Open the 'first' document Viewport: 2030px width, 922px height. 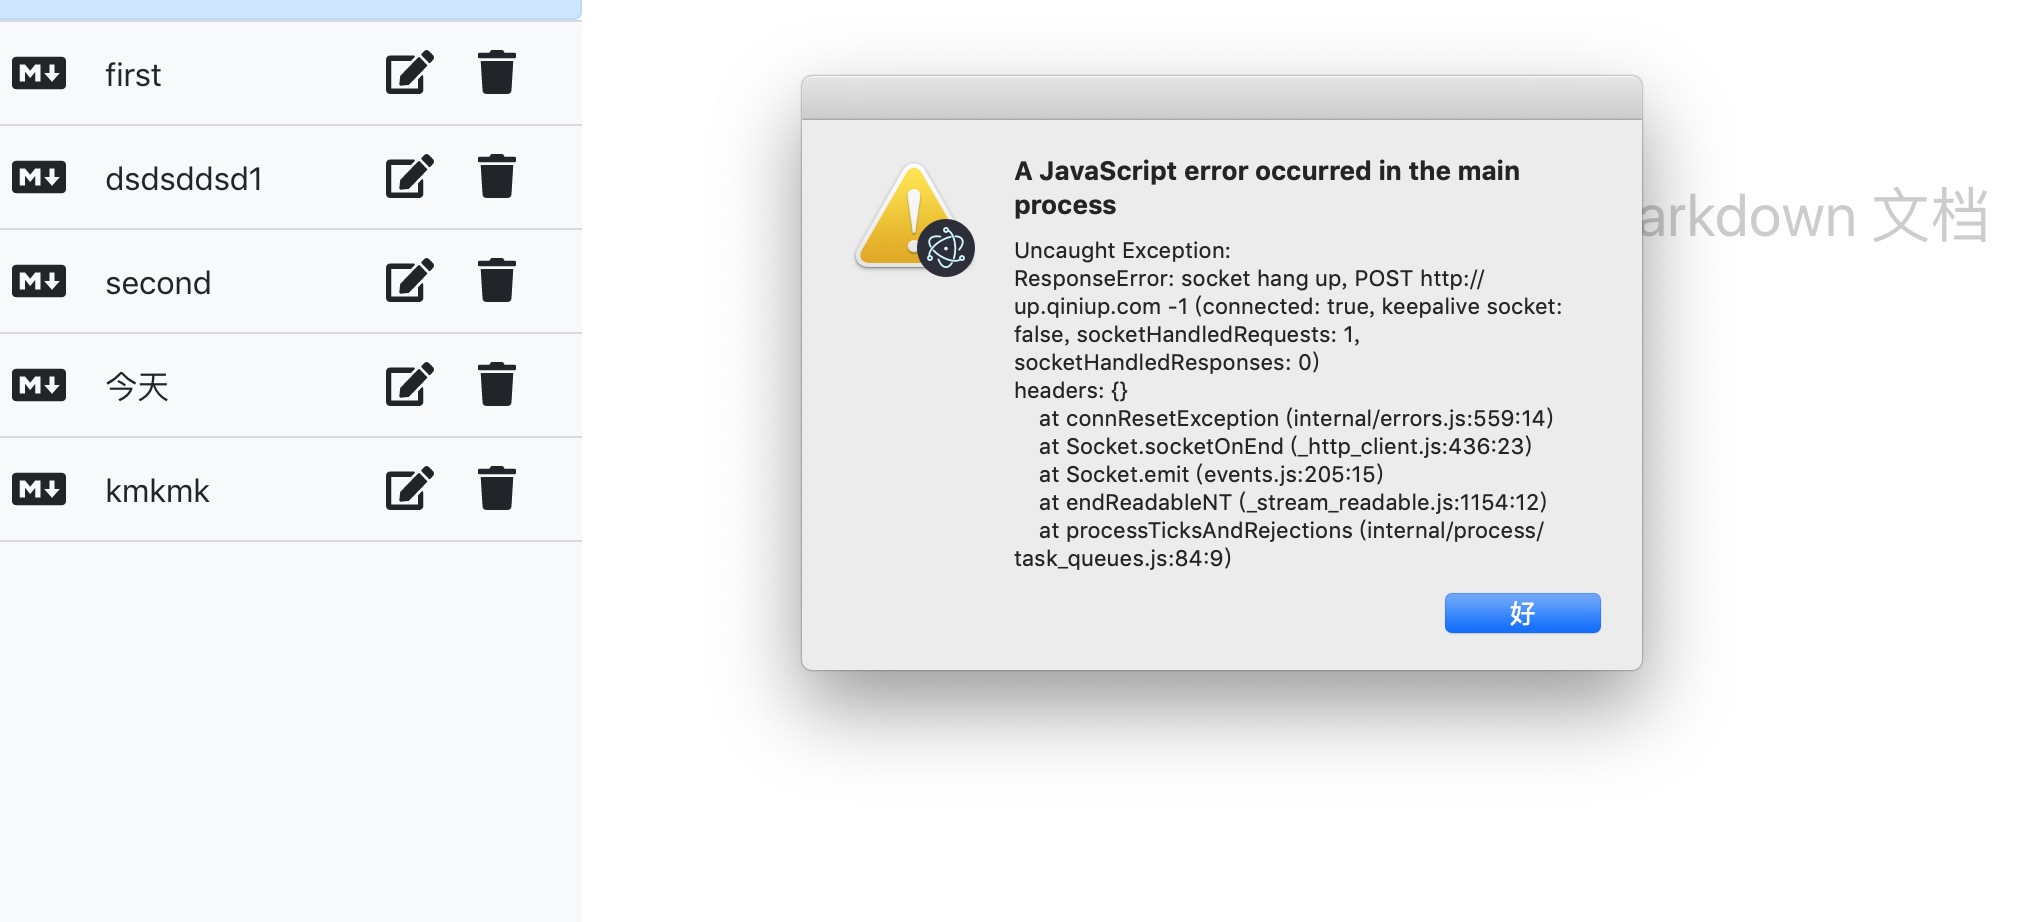point(133,75)
